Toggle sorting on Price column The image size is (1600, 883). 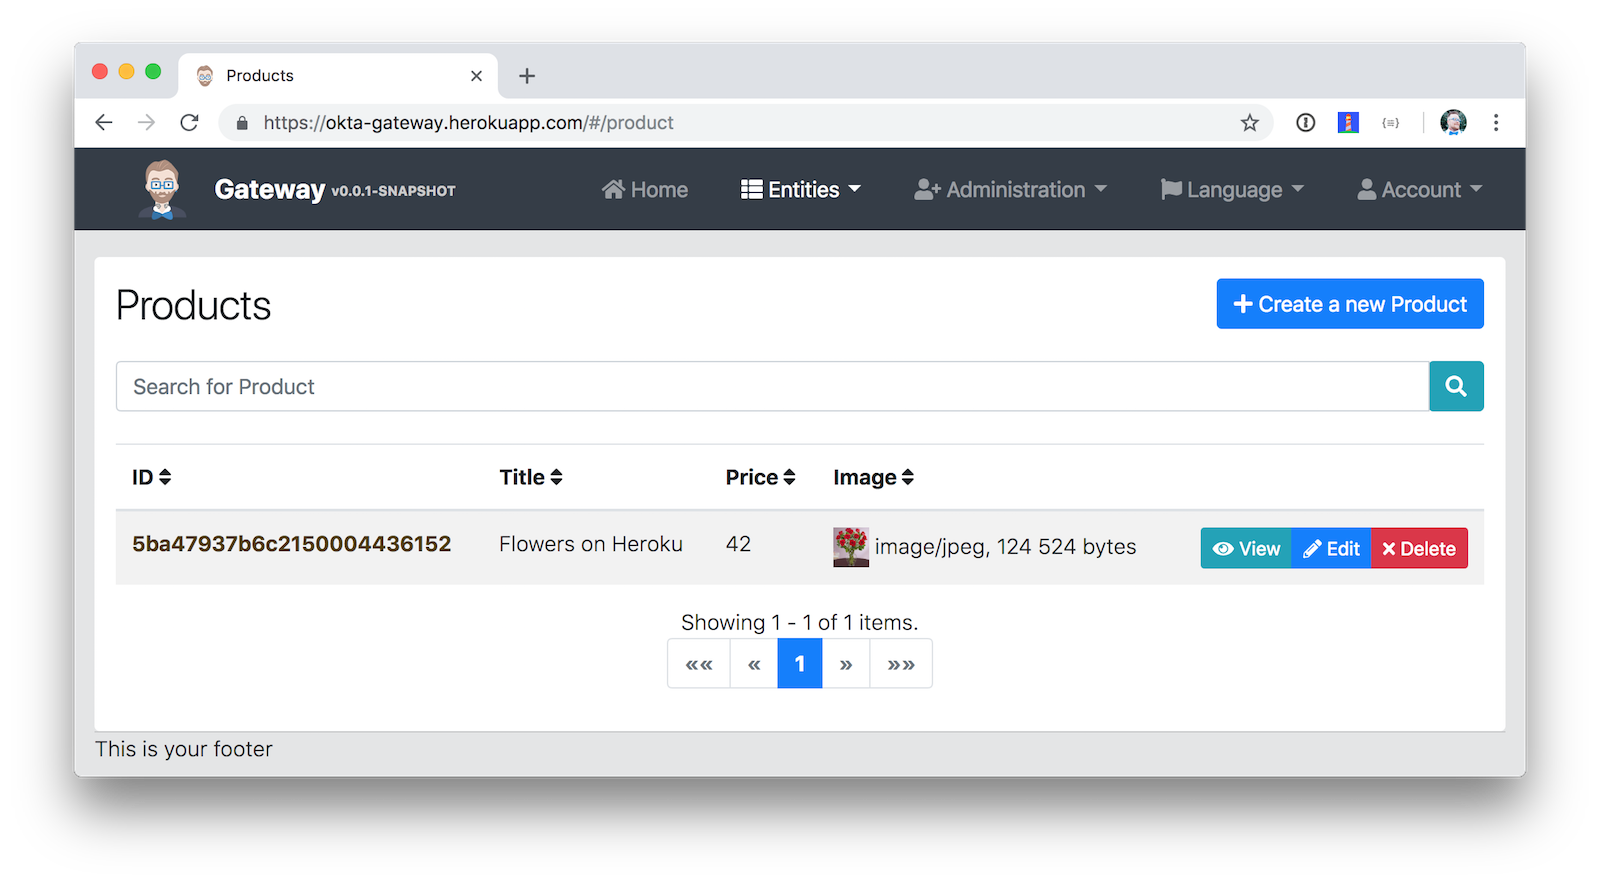point(760,477)
